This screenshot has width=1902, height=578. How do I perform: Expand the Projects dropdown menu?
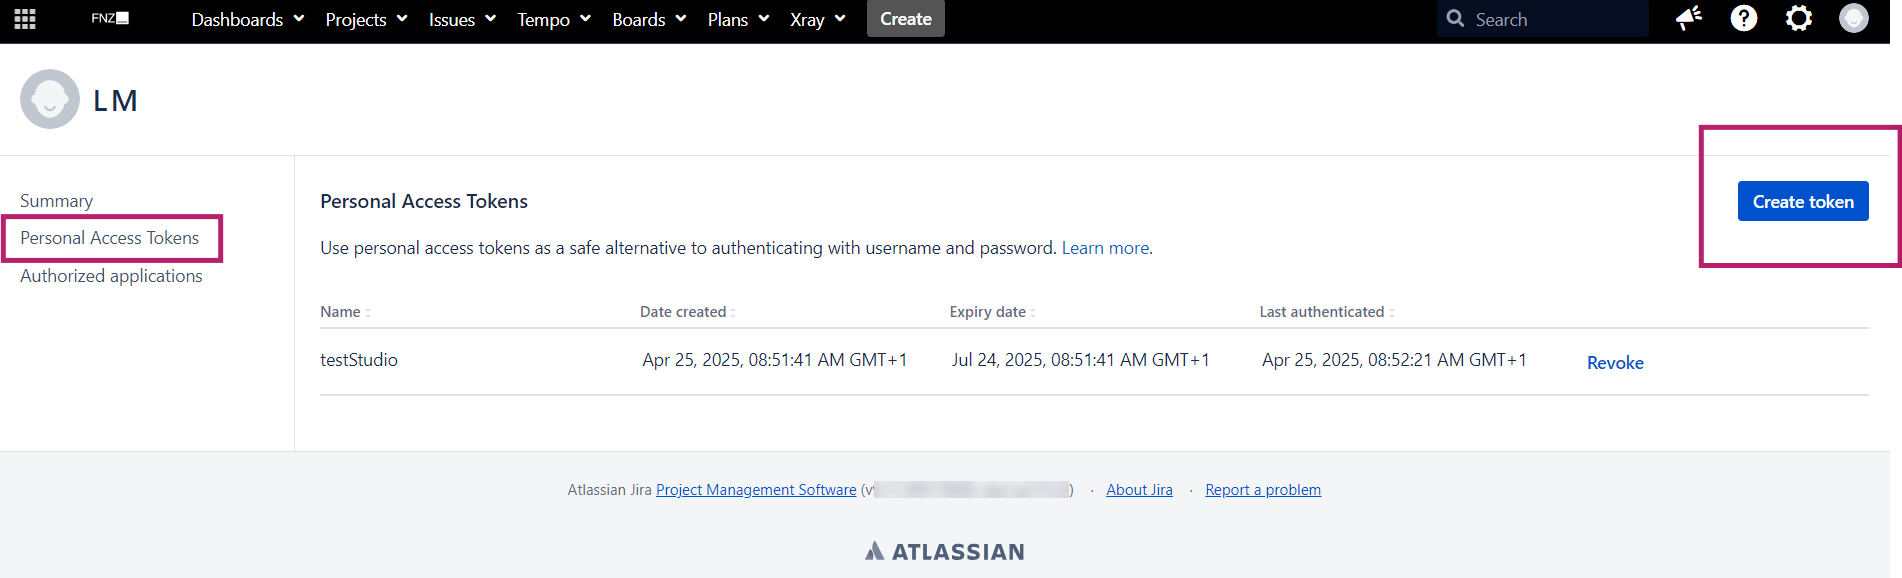[366, 19]
